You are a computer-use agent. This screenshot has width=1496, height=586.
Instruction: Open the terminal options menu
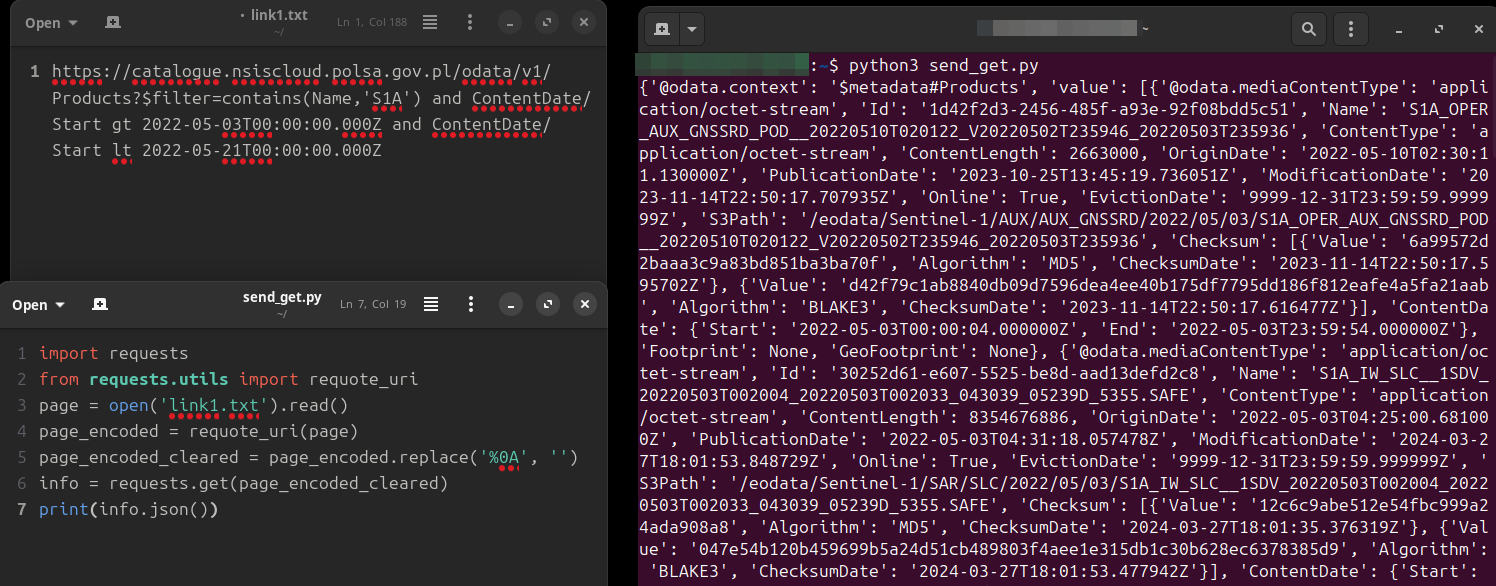click(1350, 29)
